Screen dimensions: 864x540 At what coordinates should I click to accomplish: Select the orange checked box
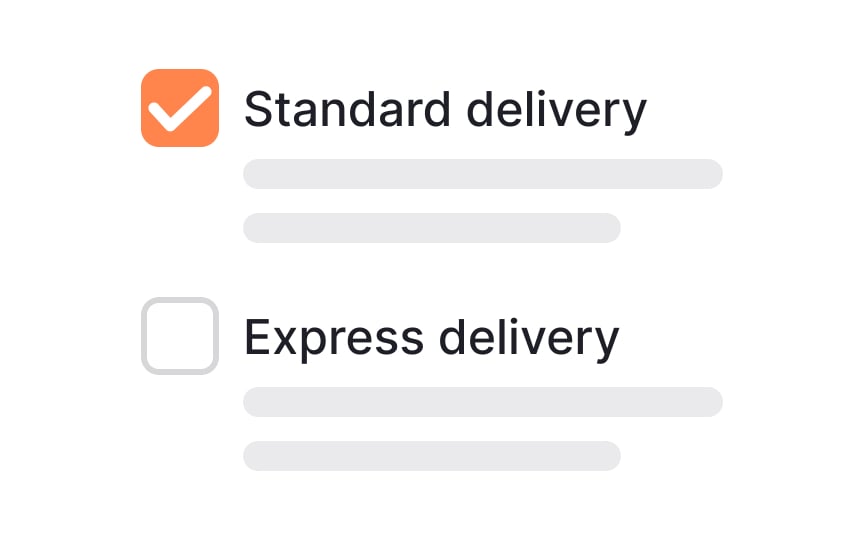(x=180, y=108)
